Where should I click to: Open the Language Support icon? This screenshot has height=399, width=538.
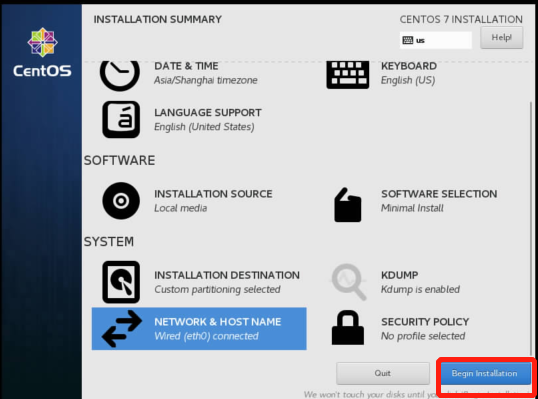[x=121, y=119]
